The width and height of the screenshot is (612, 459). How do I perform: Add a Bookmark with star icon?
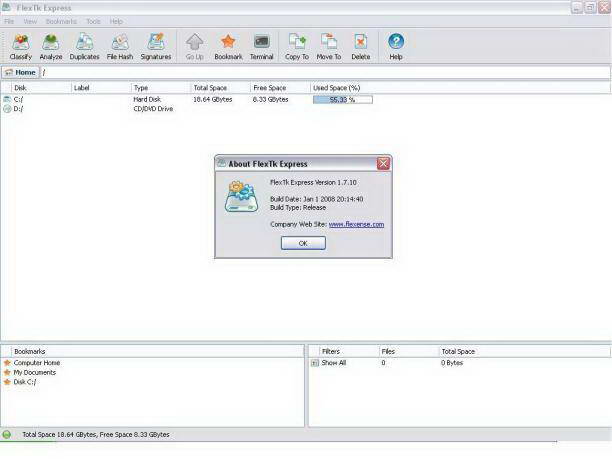point(228,47)
